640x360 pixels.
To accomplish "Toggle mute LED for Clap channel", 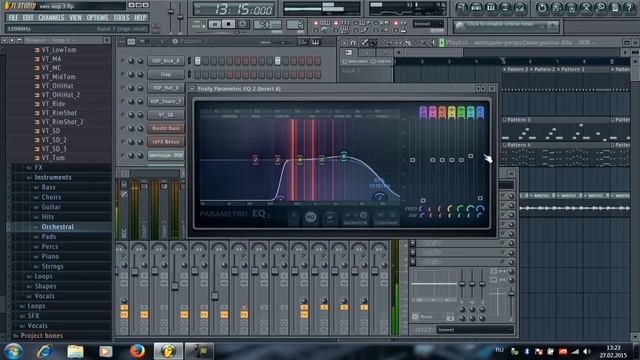I will [122, 74].
